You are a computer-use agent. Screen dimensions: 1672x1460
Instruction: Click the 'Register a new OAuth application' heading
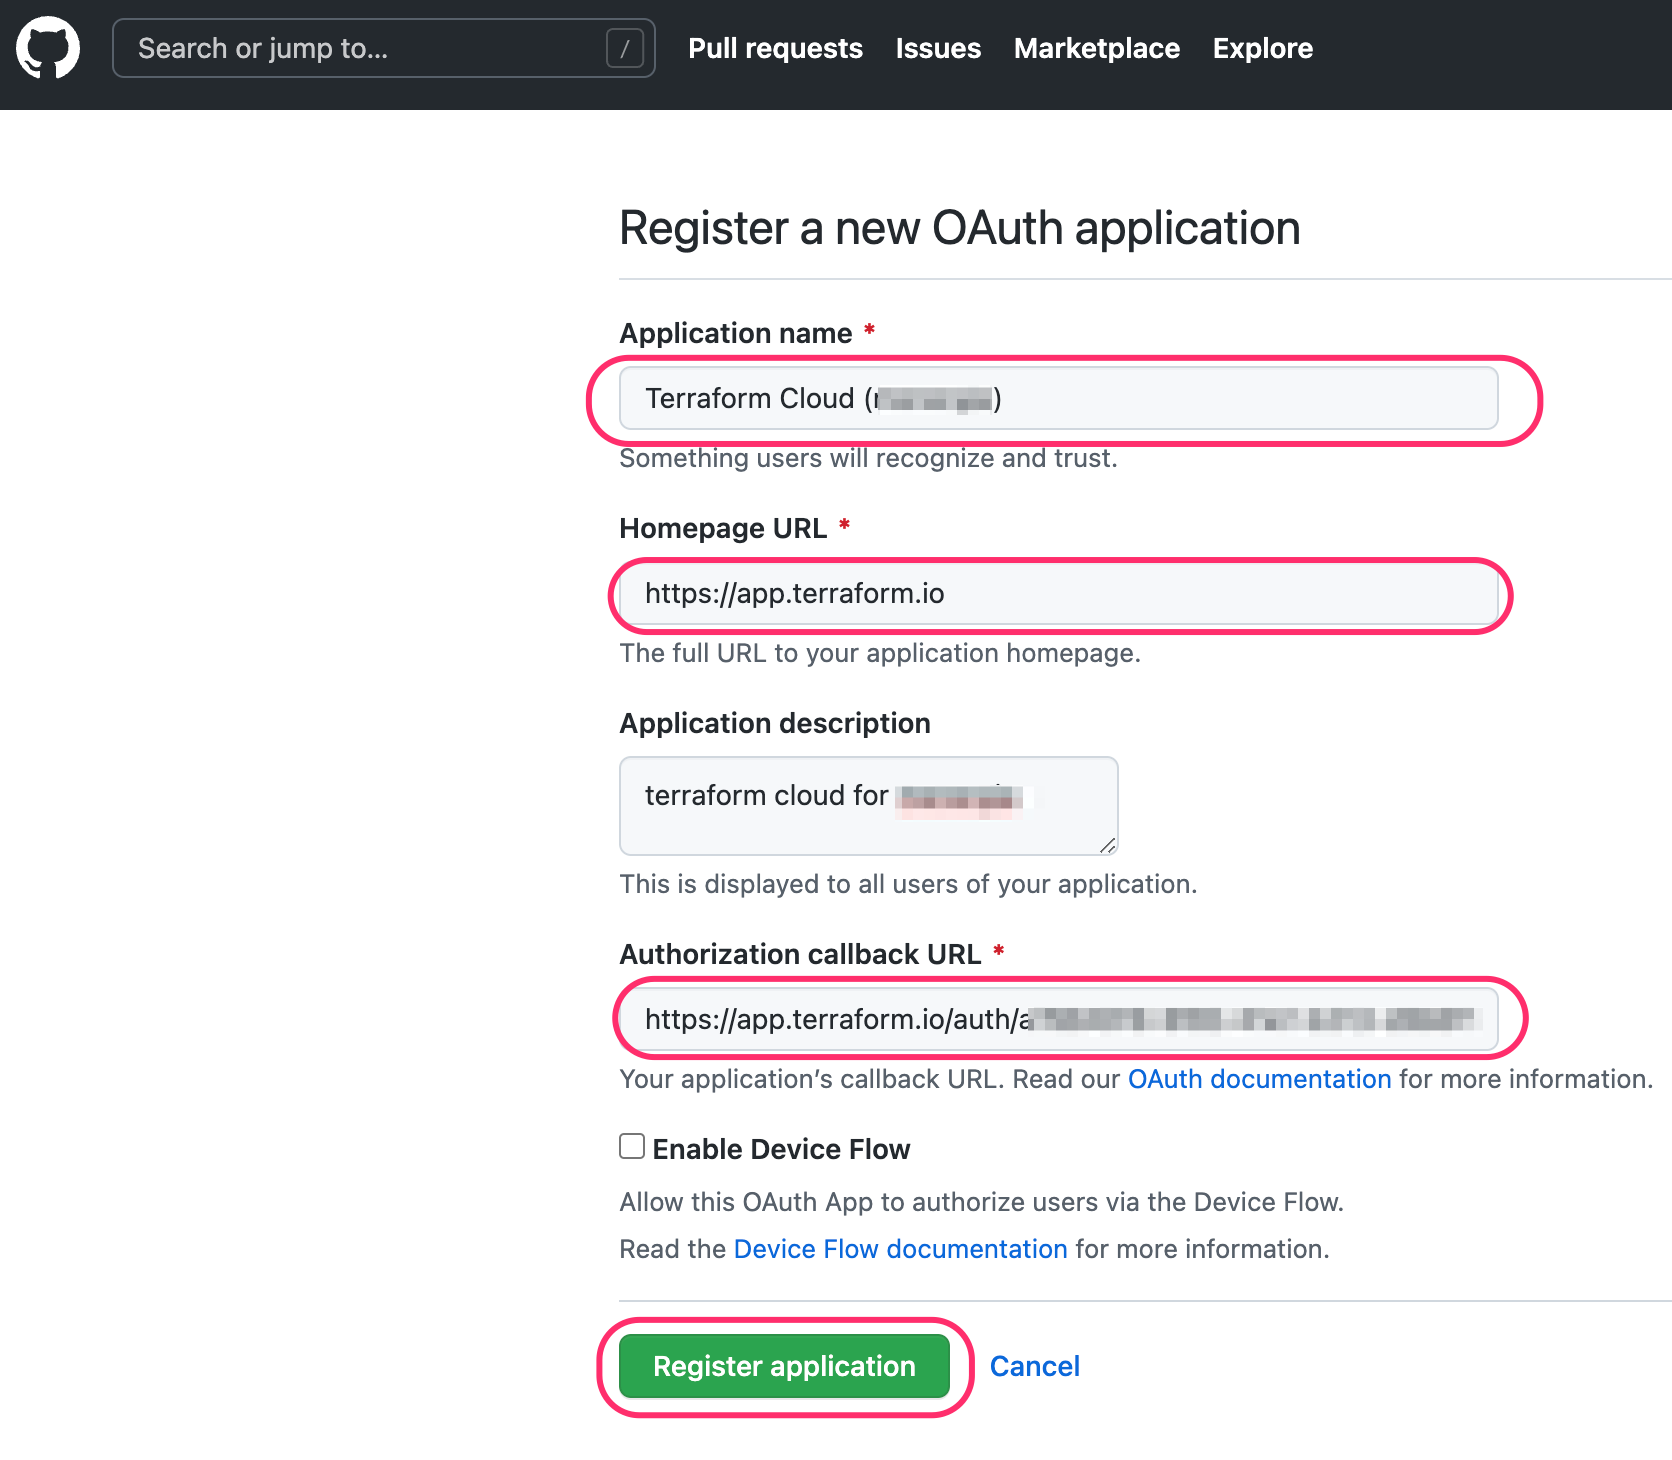pos(959,228)
